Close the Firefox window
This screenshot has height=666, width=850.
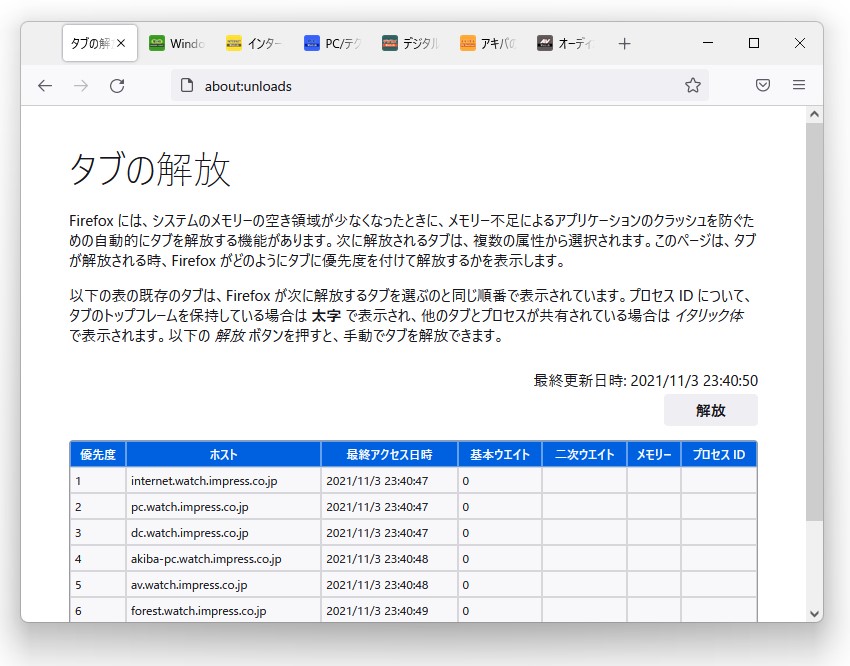800,43
